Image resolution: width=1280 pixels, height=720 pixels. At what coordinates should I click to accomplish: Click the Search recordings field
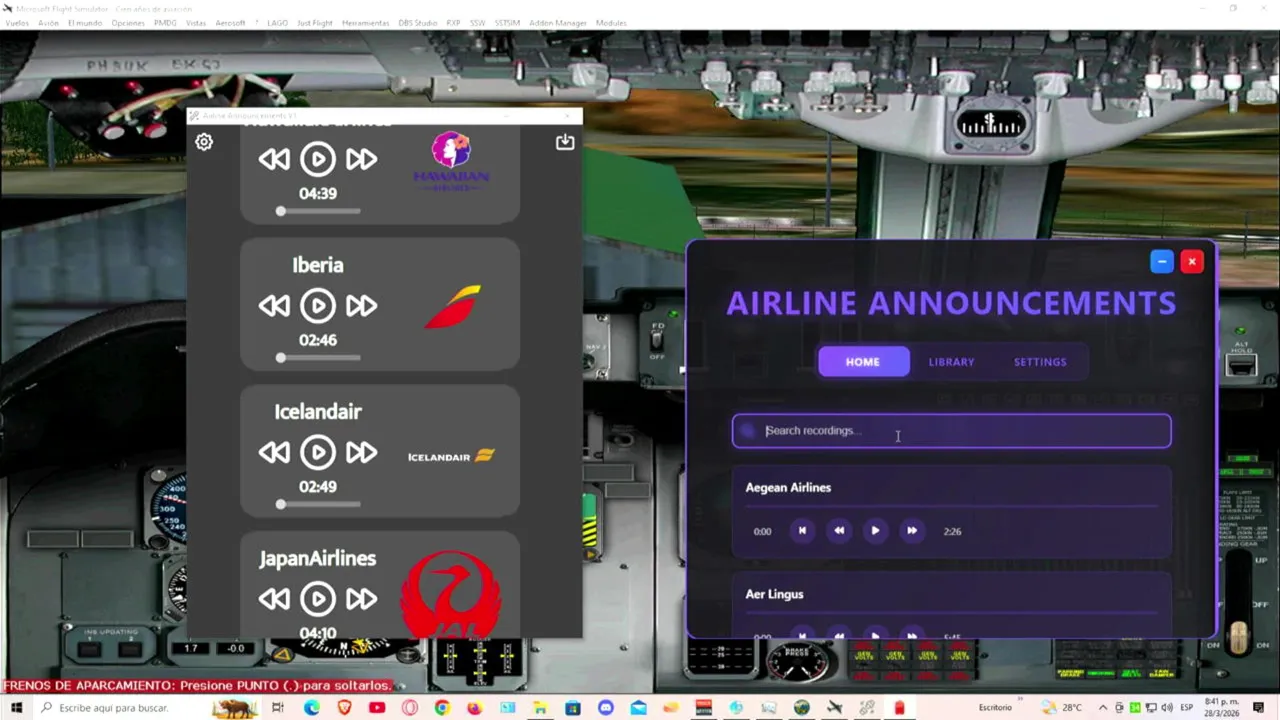point(951,431)
